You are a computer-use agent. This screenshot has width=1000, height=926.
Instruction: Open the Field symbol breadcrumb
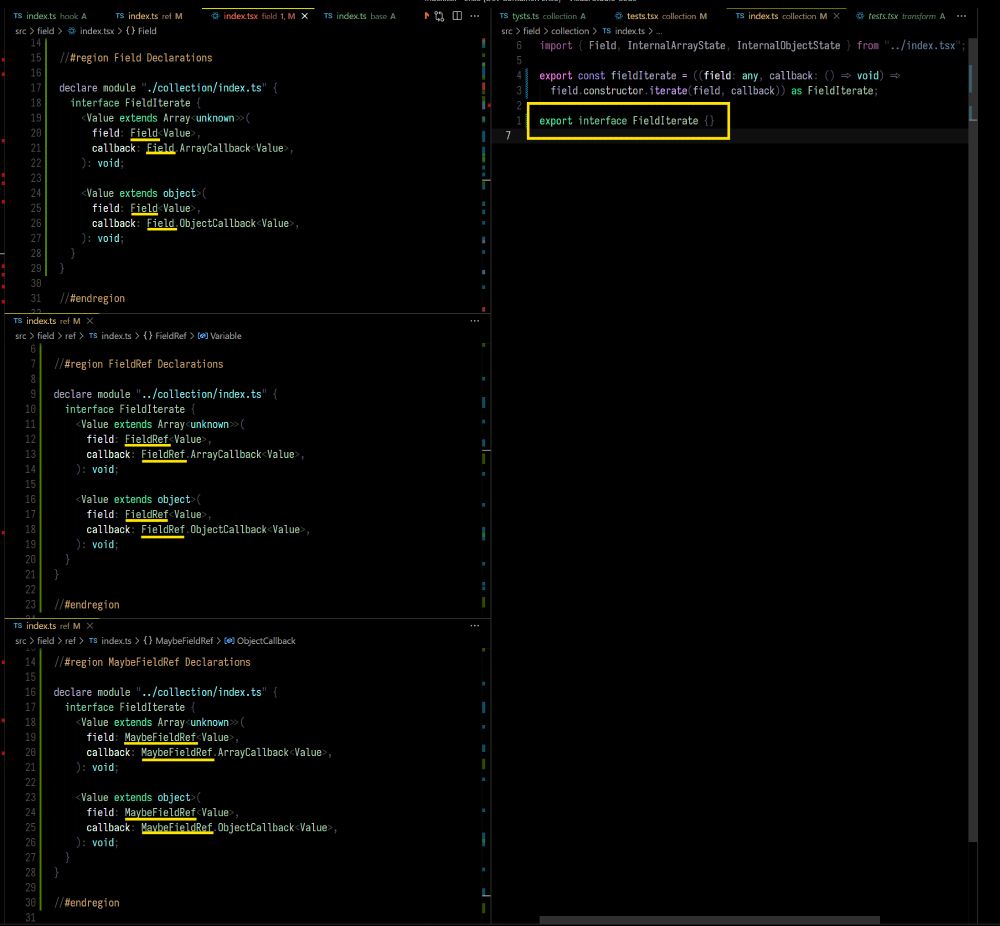[x=141, y=31]
